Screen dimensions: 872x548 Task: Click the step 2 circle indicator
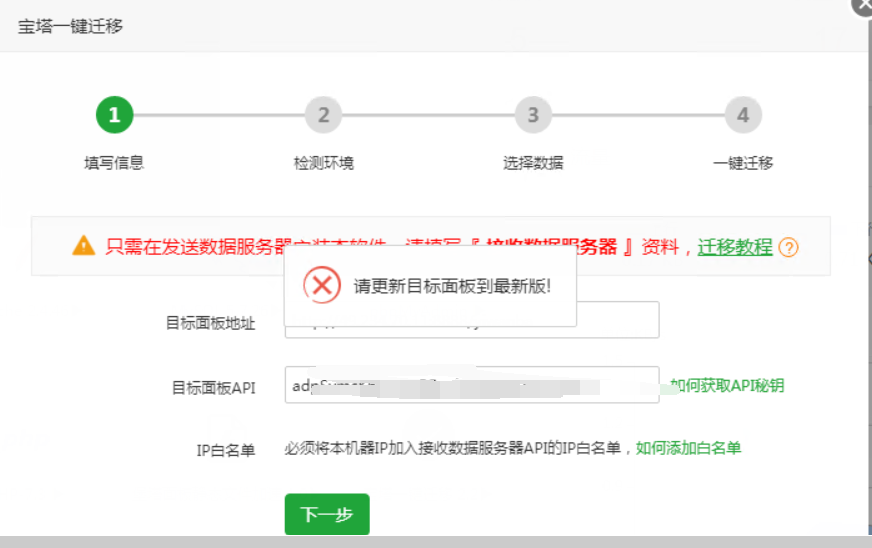324,115
